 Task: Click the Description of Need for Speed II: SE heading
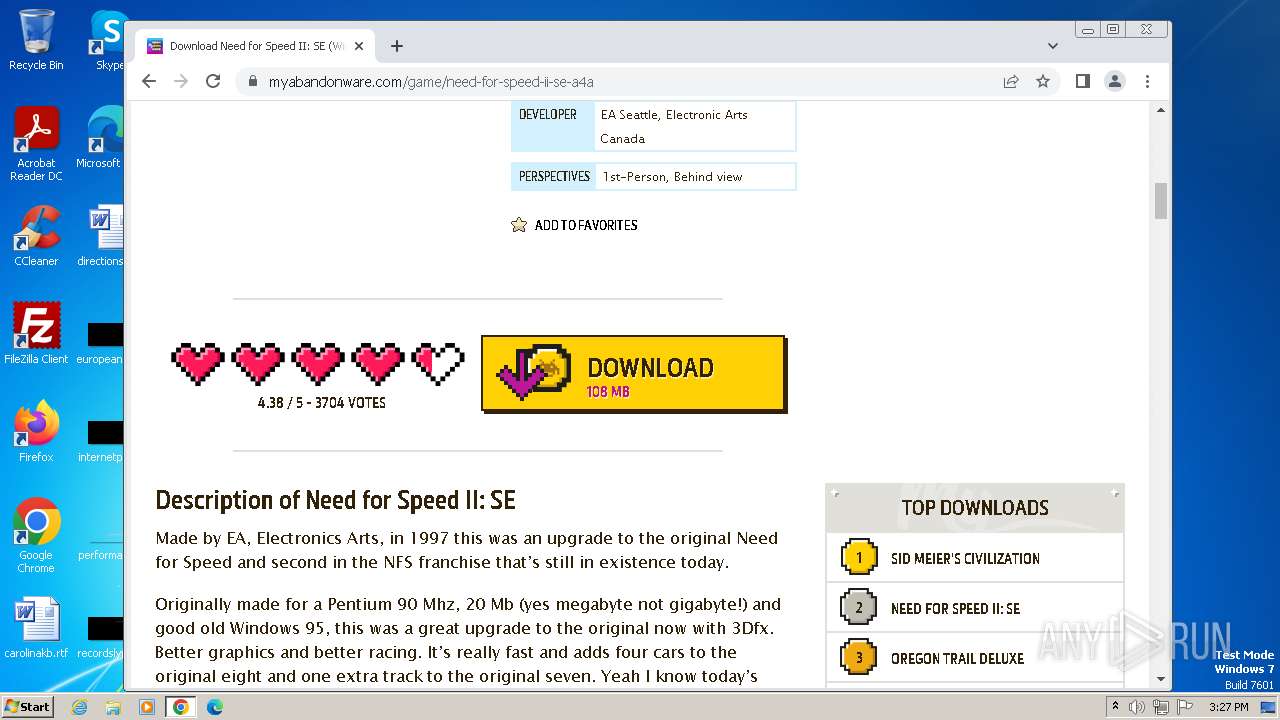[x=335, y=500]
